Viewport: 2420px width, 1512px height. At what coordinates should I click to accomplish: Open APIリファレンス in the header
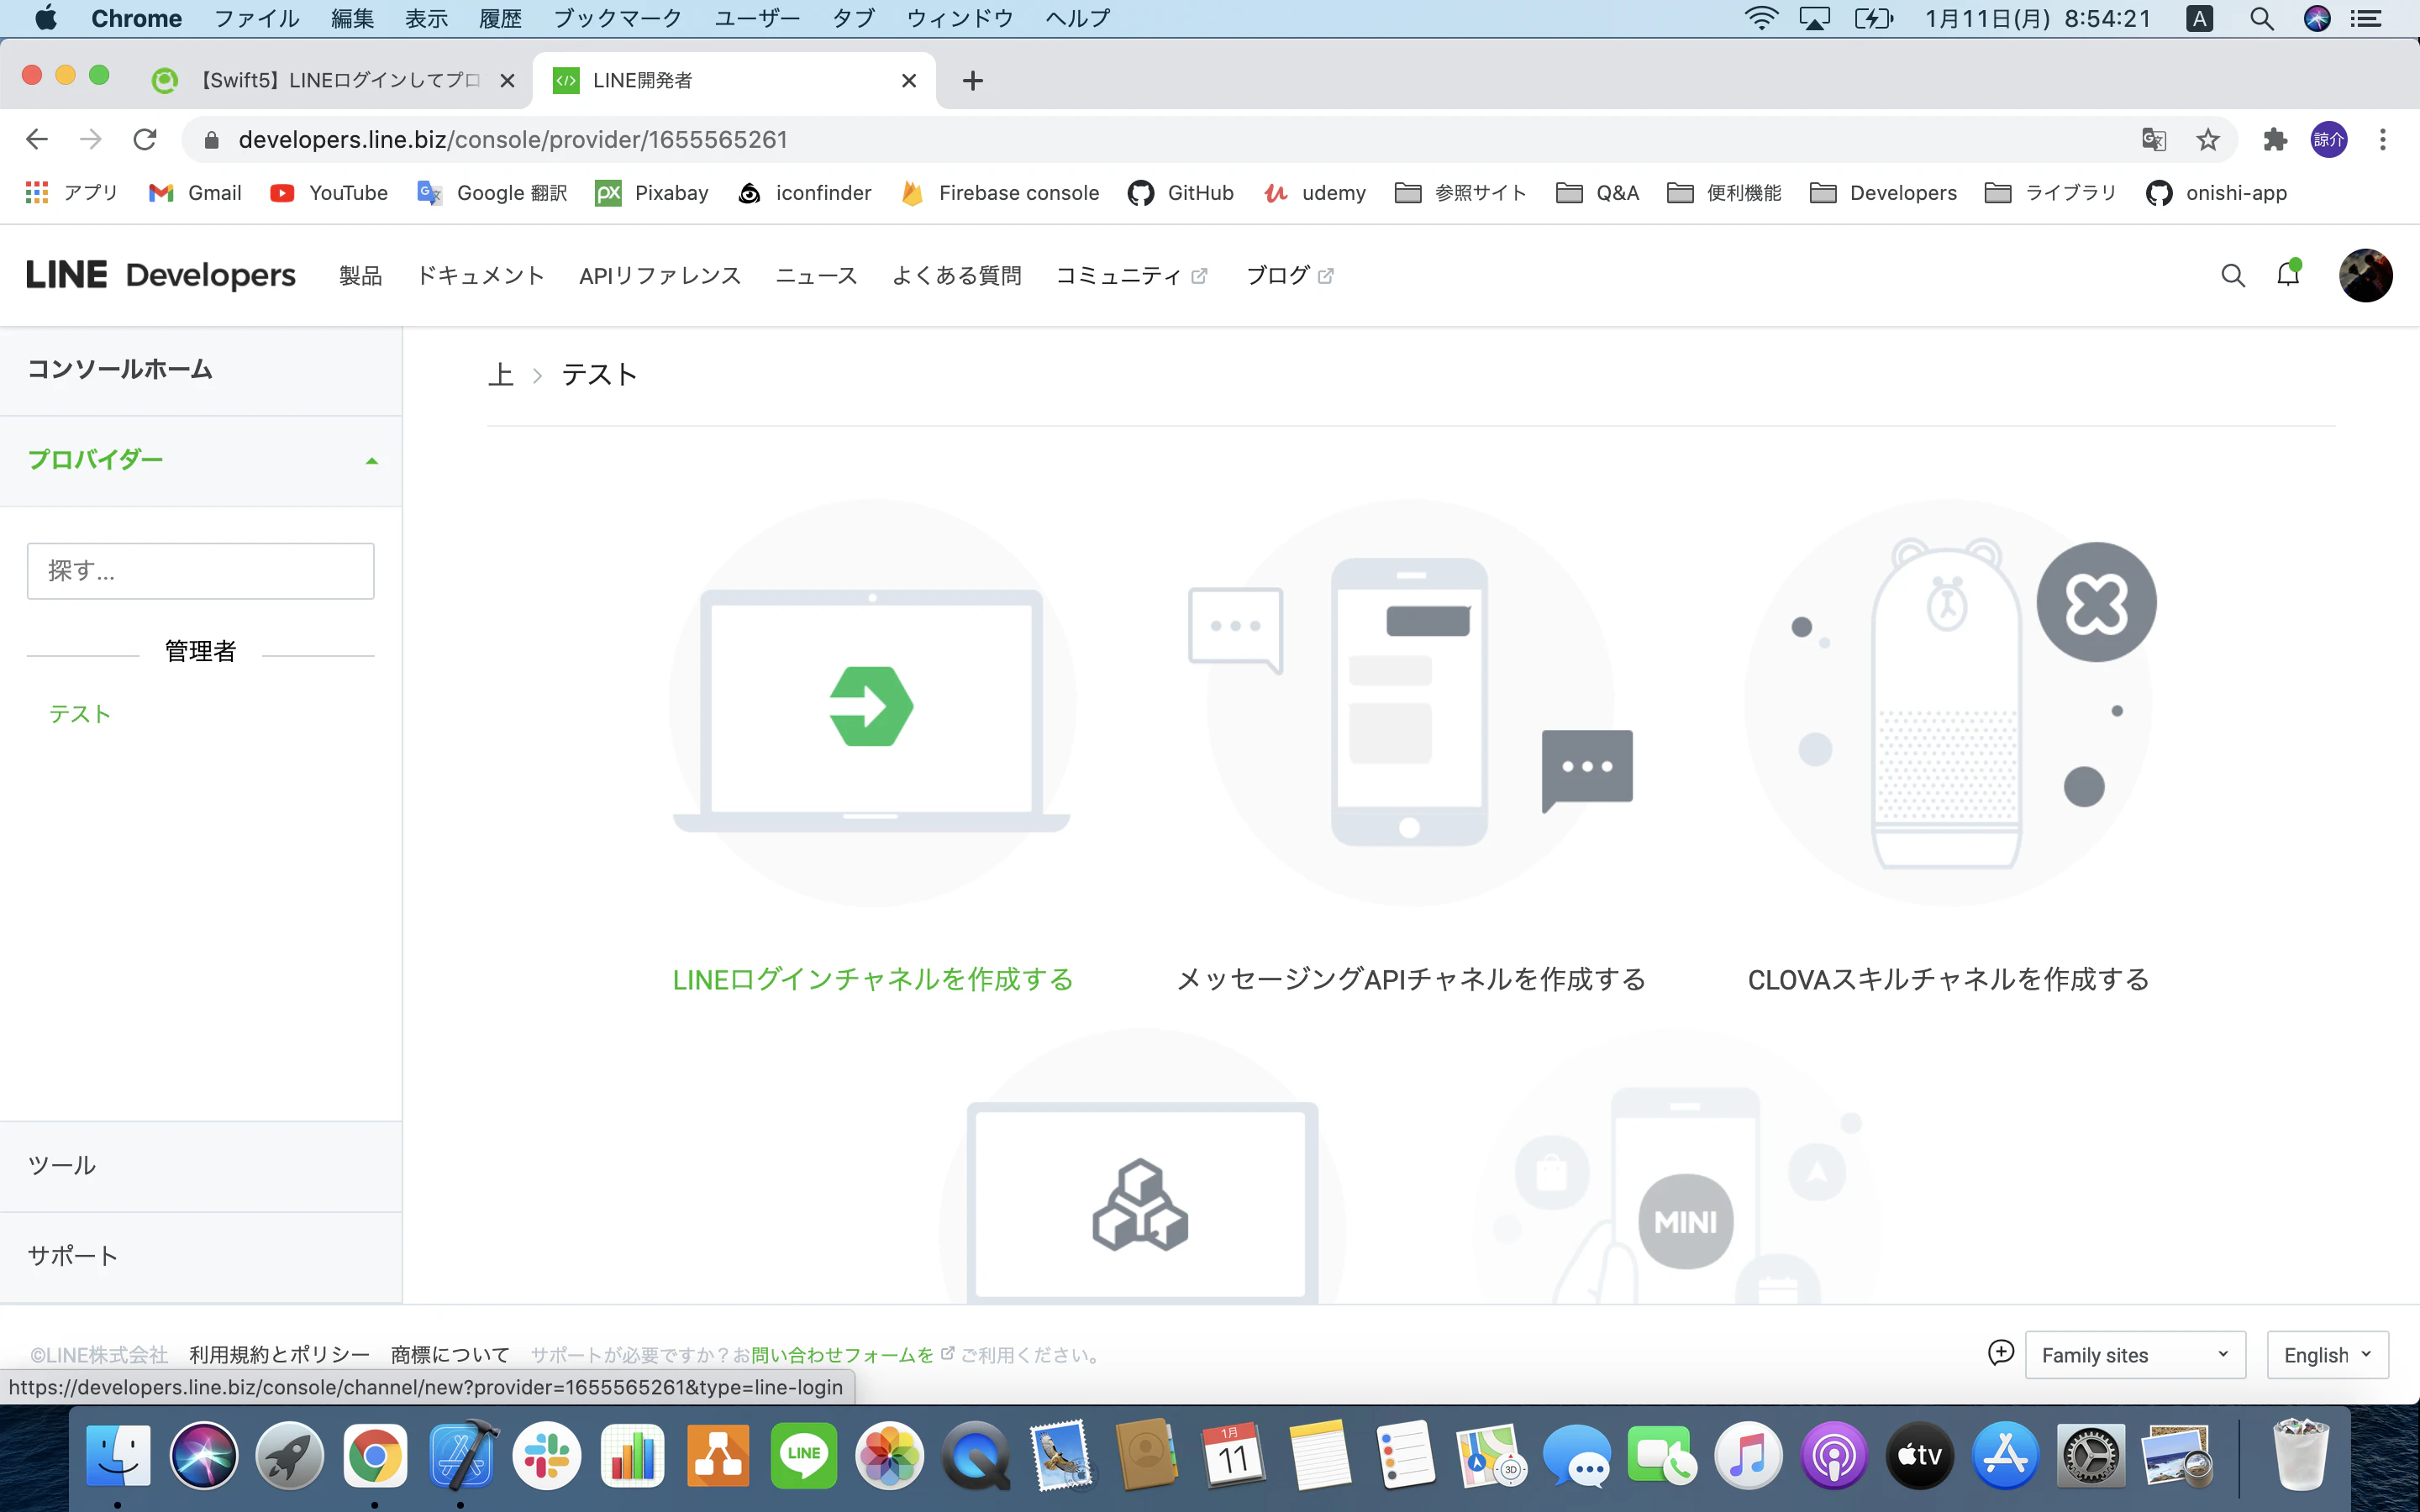click(x=660, y=276)
